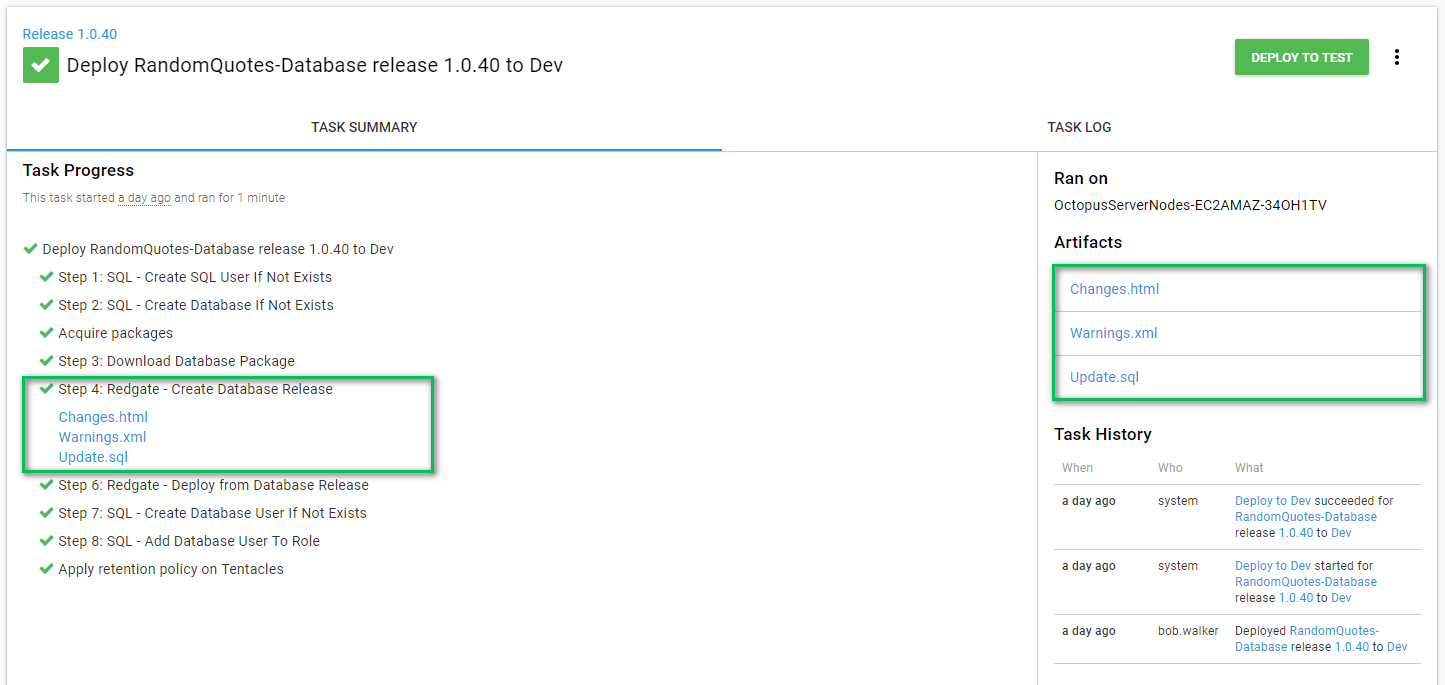Open RandomQuotes-Database link in succeeded history entry
This screenshot has width=1445, height=685.
(1306, 517)
